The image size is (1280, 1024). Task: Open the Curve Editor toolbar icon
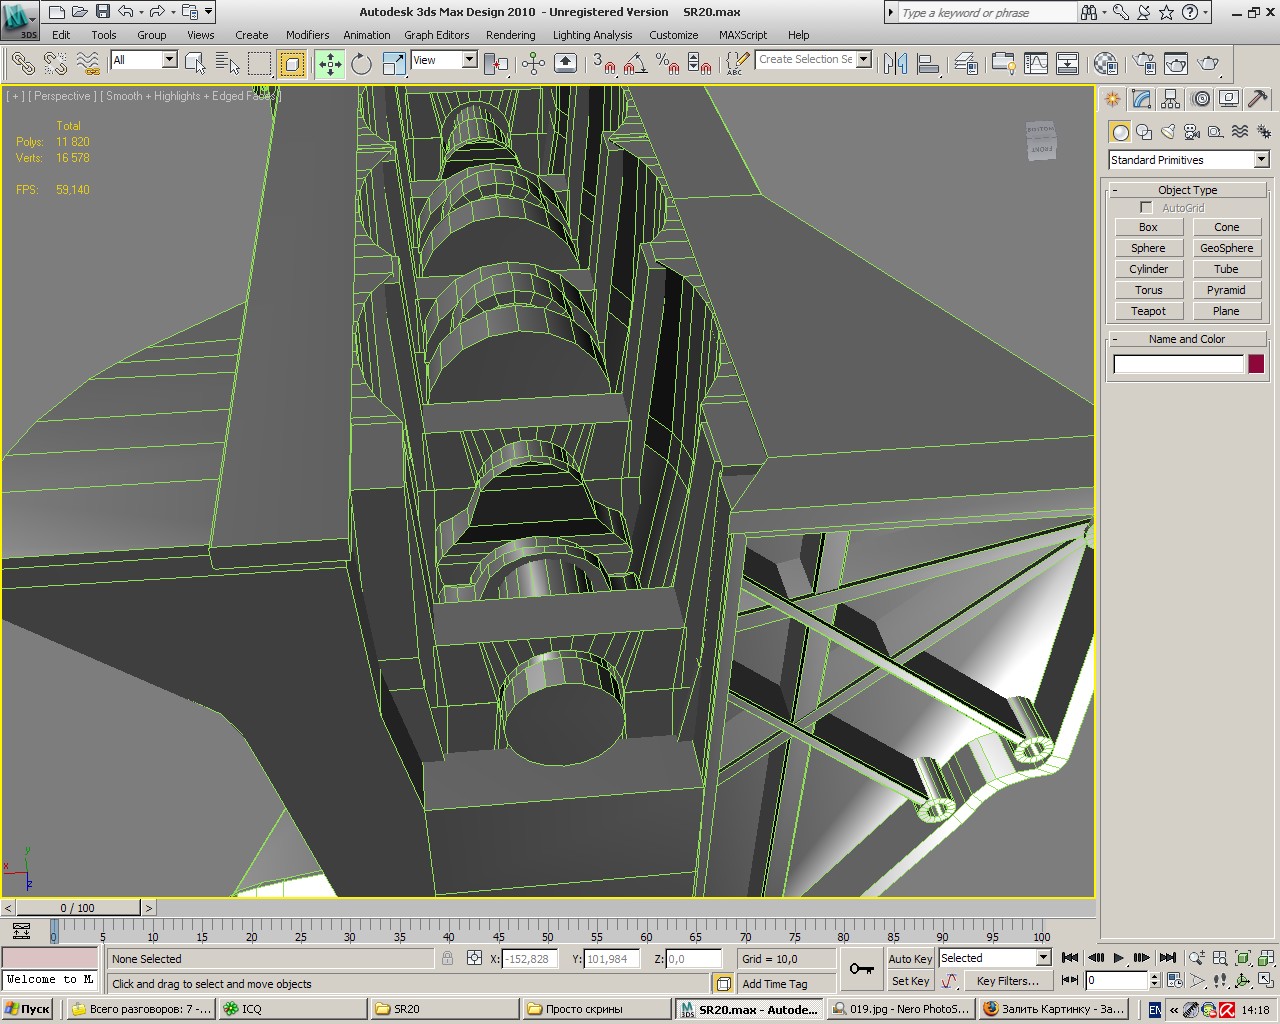(x=1036, y=64)
